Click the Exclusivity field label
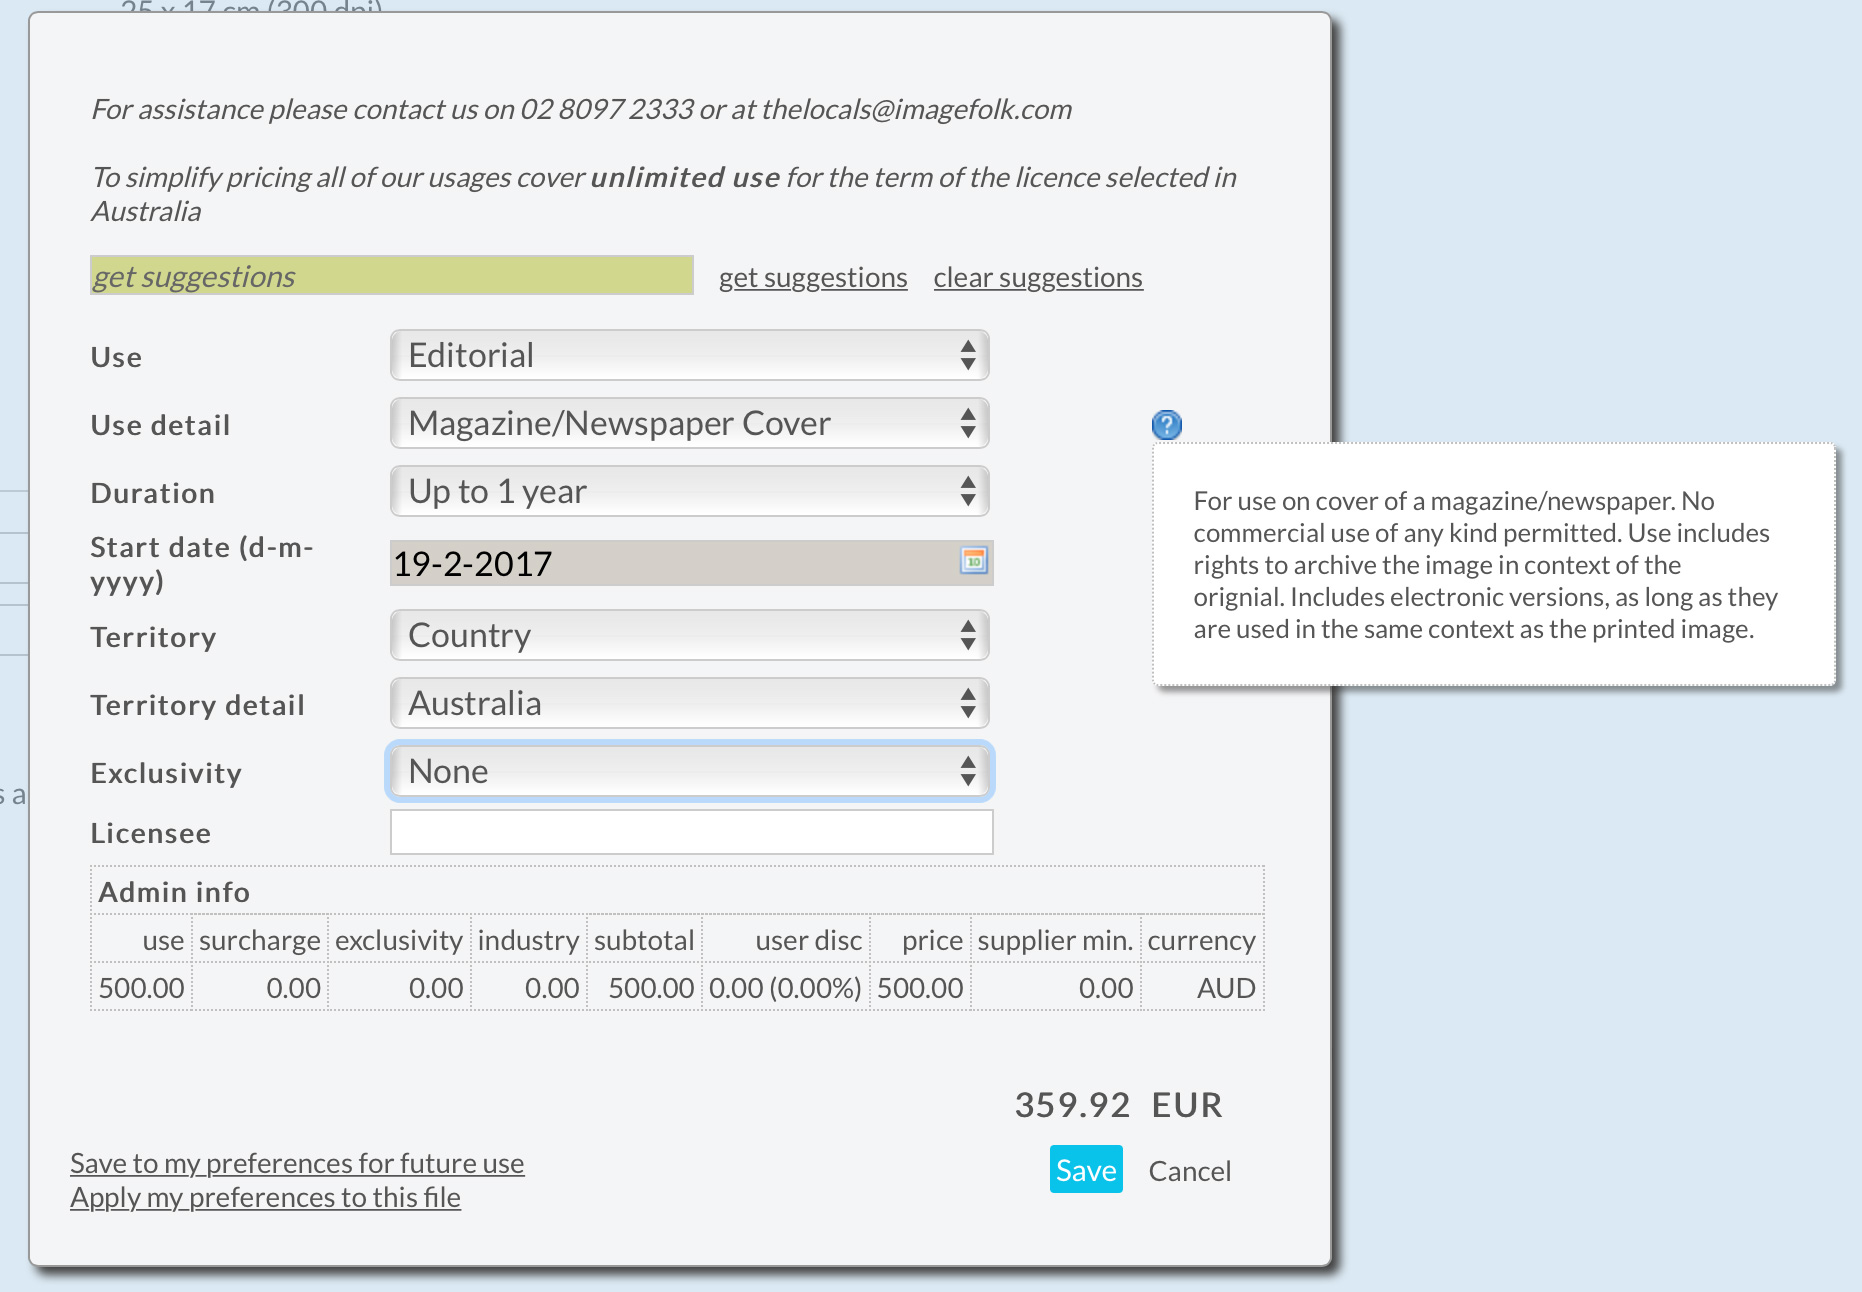1862x1292 pixels. click(166, 773)
